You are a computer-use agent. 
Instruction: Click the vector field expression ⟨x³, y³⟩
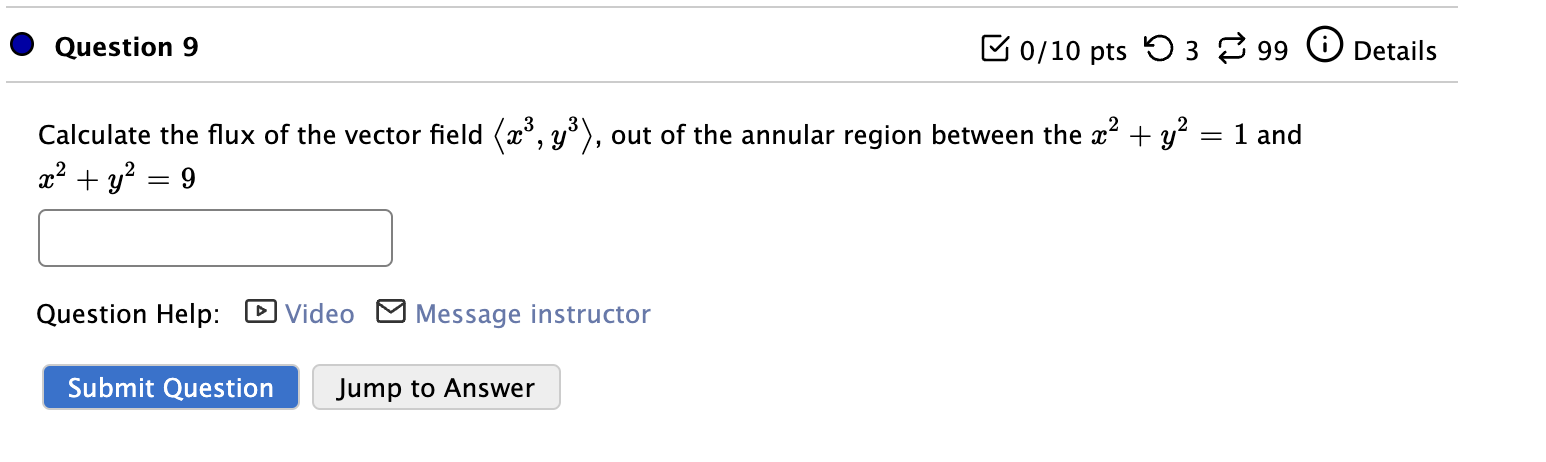click(545, 134)
